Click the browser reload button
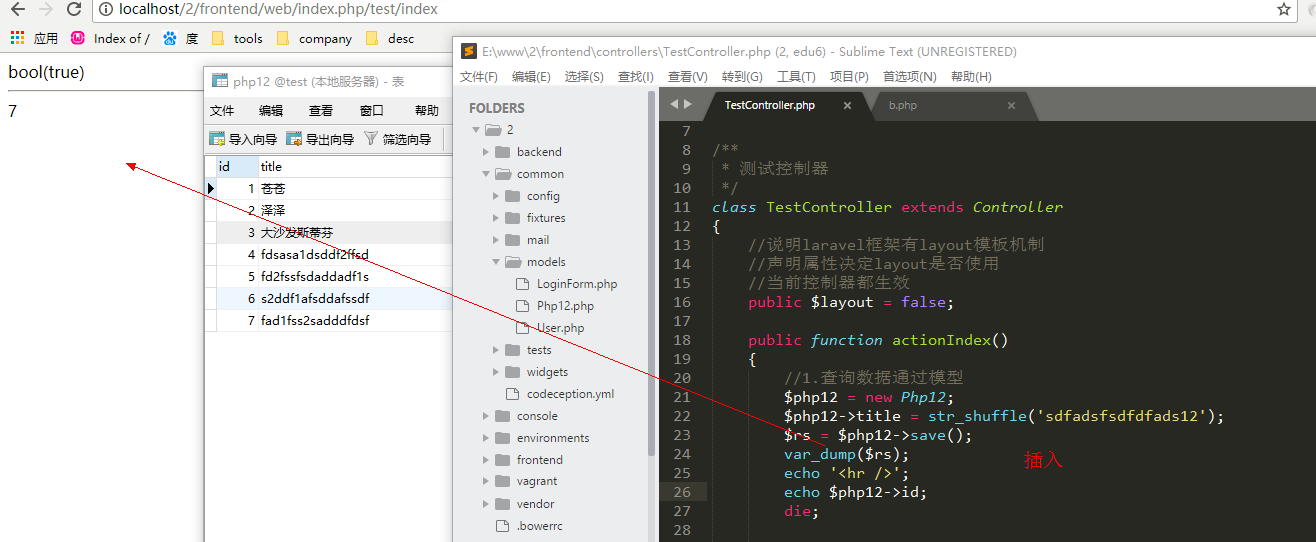 pos(74,10)
